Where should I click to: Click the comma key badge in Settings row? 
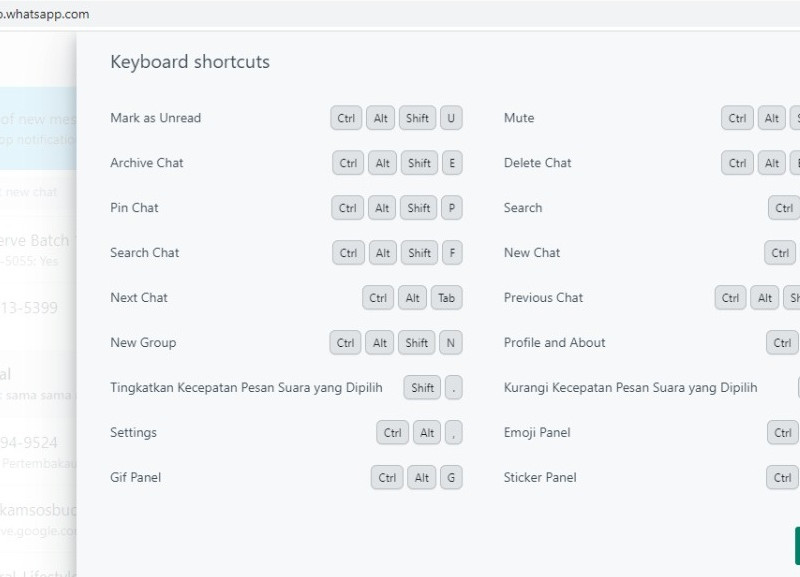click(x=454, y=433)
